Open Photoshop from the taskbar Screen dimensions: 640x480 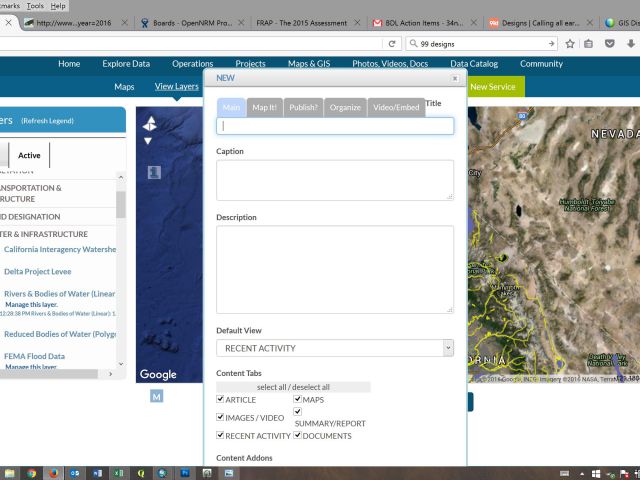[x=185, y=473]
